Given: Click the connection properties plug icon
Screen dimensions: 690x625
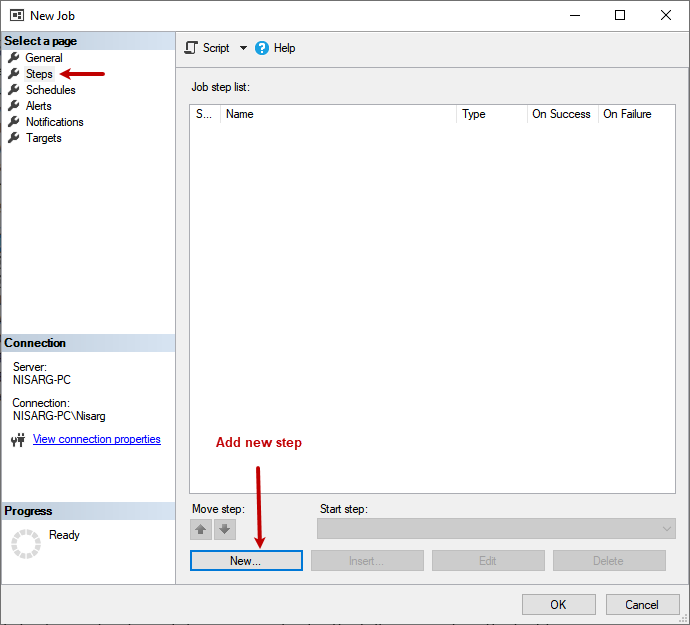Looking at the screenshot, I should point(18,440).
